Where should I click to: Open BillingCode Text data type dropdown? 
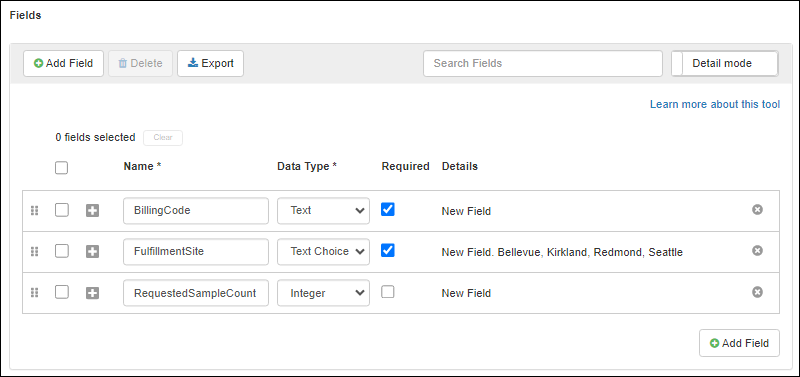point(323,211)
